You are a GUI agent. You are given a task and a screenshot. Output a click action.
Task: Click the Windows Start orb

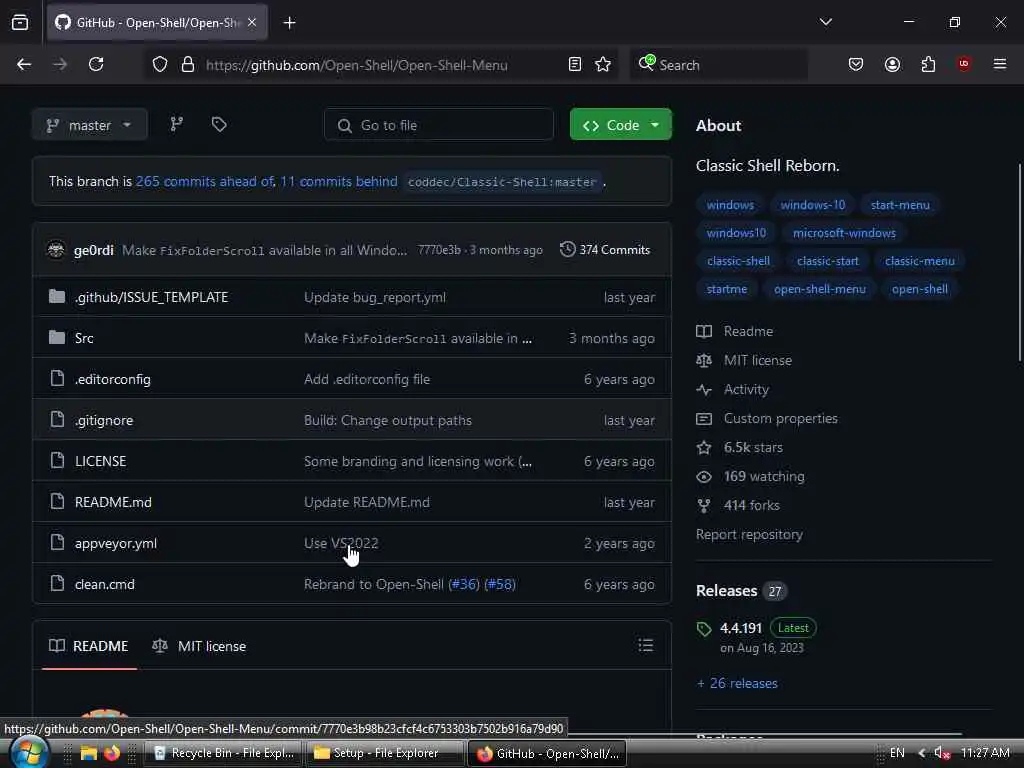(27, 752)
